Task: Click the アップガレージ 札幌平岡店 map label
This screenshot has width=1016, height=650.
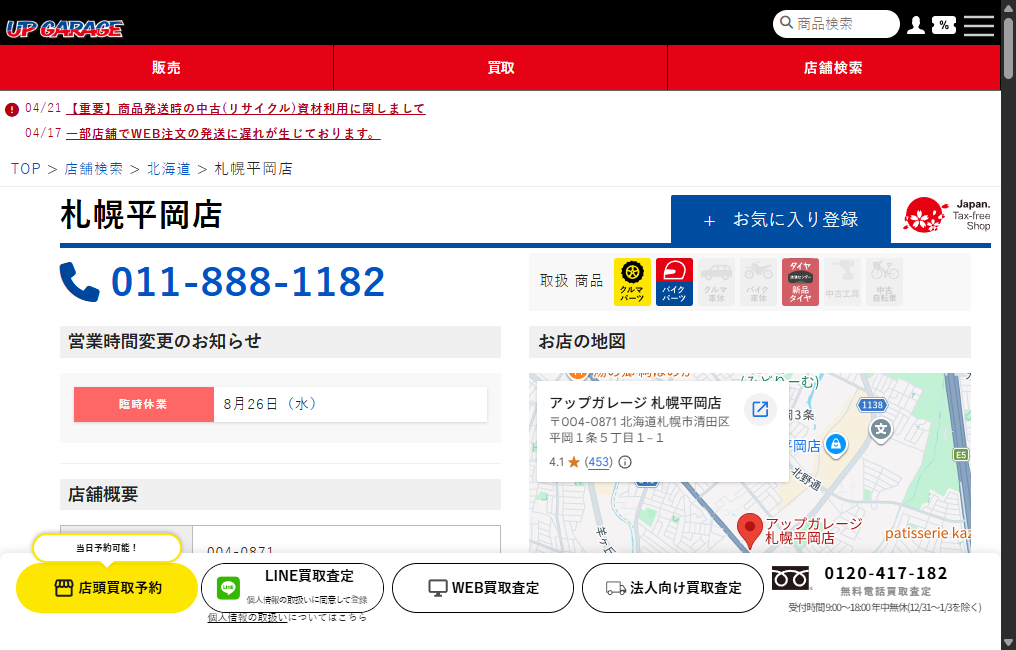Action: pos(814,531)
